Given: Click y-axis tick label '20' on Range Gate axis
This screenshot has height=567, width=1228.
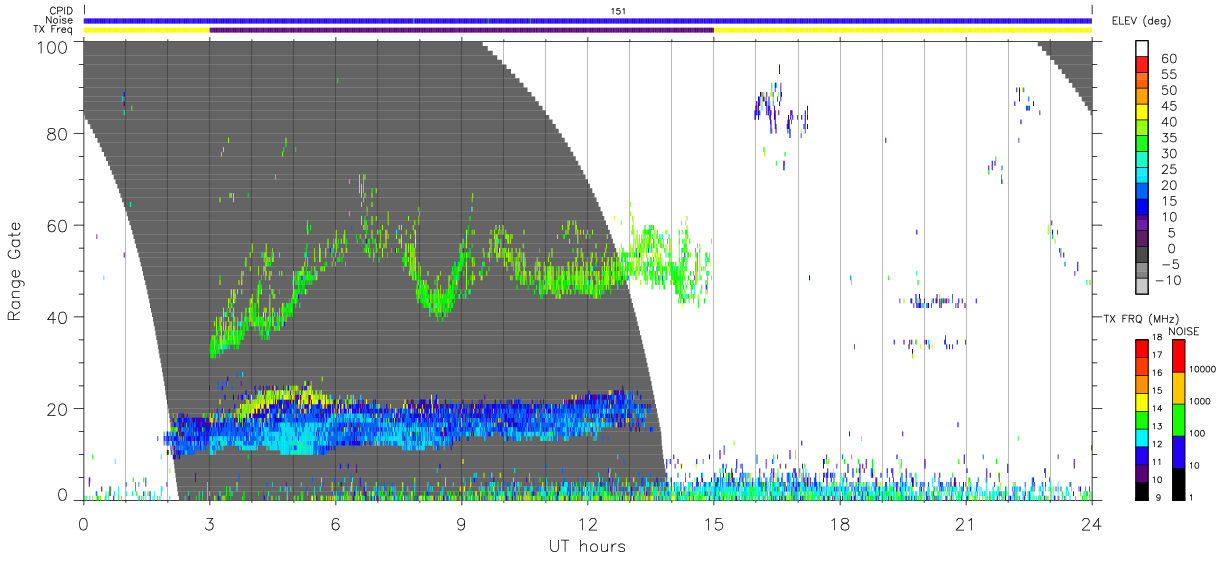Looking at the screenshot, I should pyautogui.click(x=59, y=409).
